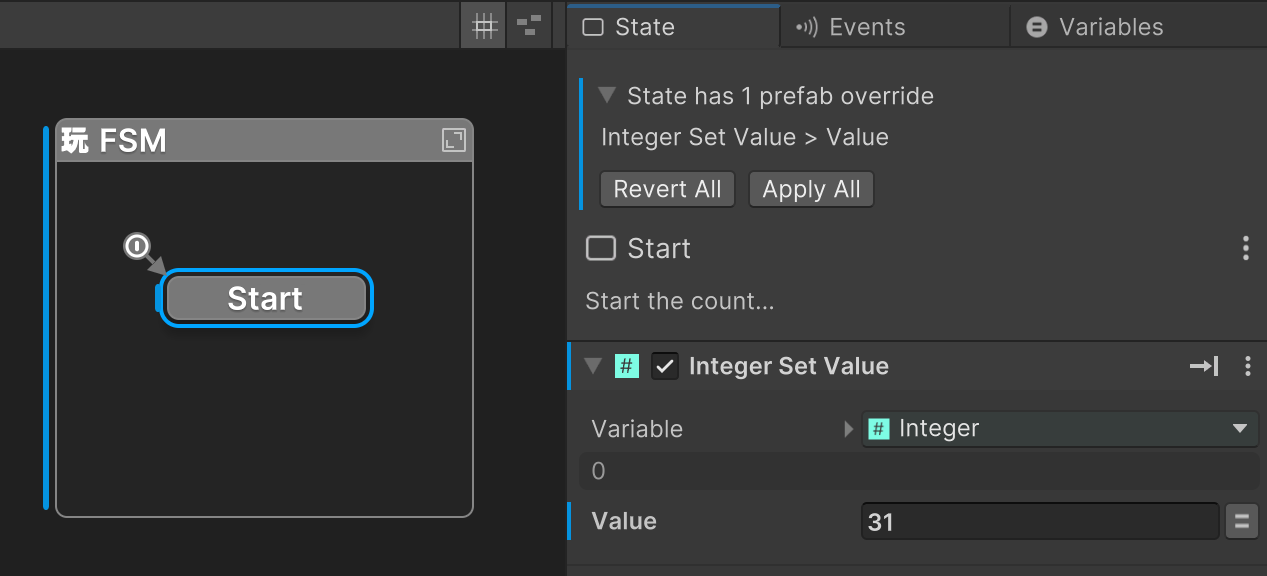
Task: Maximize the FSM node
Action: (454, 140)
